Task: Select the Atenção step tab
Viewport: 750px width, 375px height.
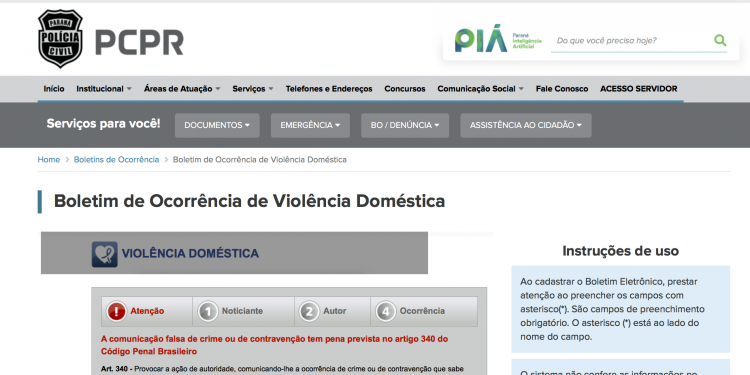Action: (x=147, y=311)
